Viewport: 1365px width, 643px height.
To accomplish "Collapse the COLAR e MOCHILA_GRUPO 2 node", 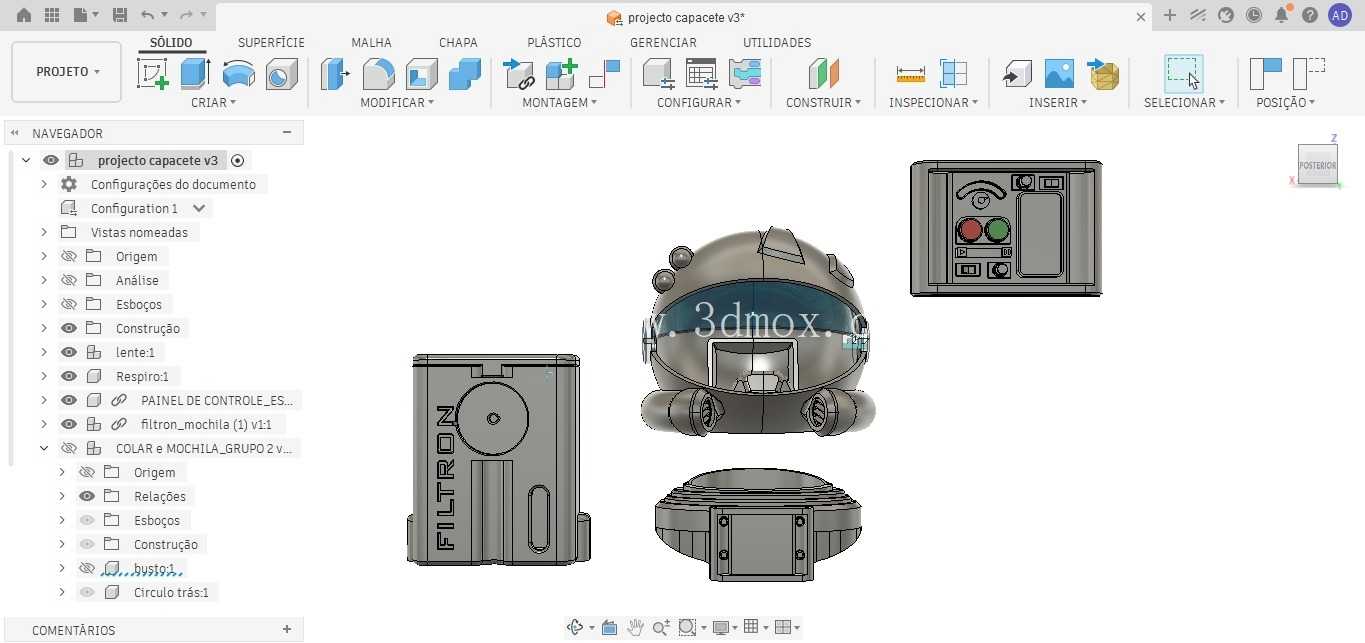I will click(x=44, y=448).
